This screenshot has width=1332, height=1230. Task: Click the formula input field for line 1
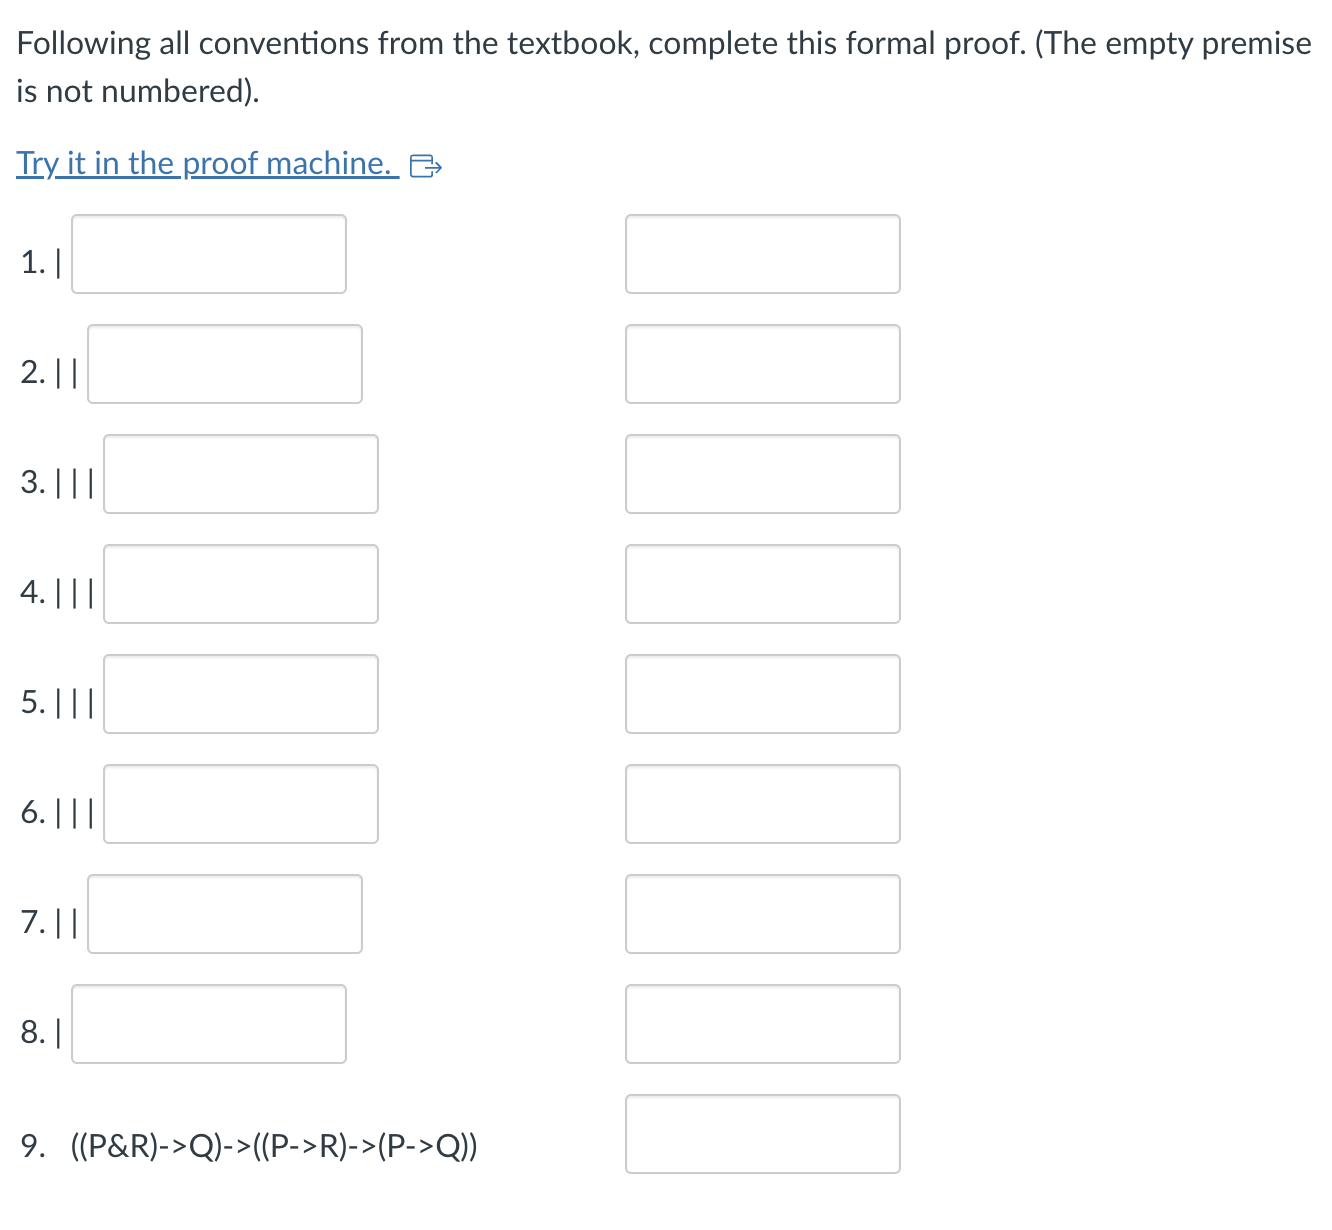(x=208, y=254)
